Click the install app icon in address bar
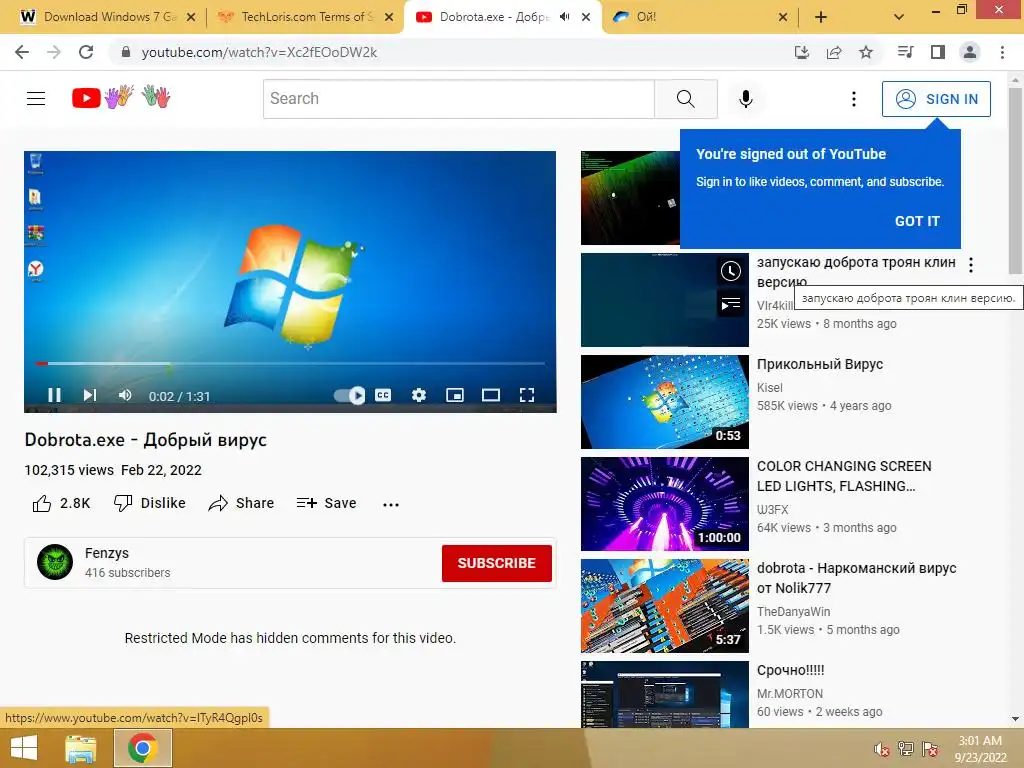Viewport: 1024px width, 768px height. click(802, 52)
